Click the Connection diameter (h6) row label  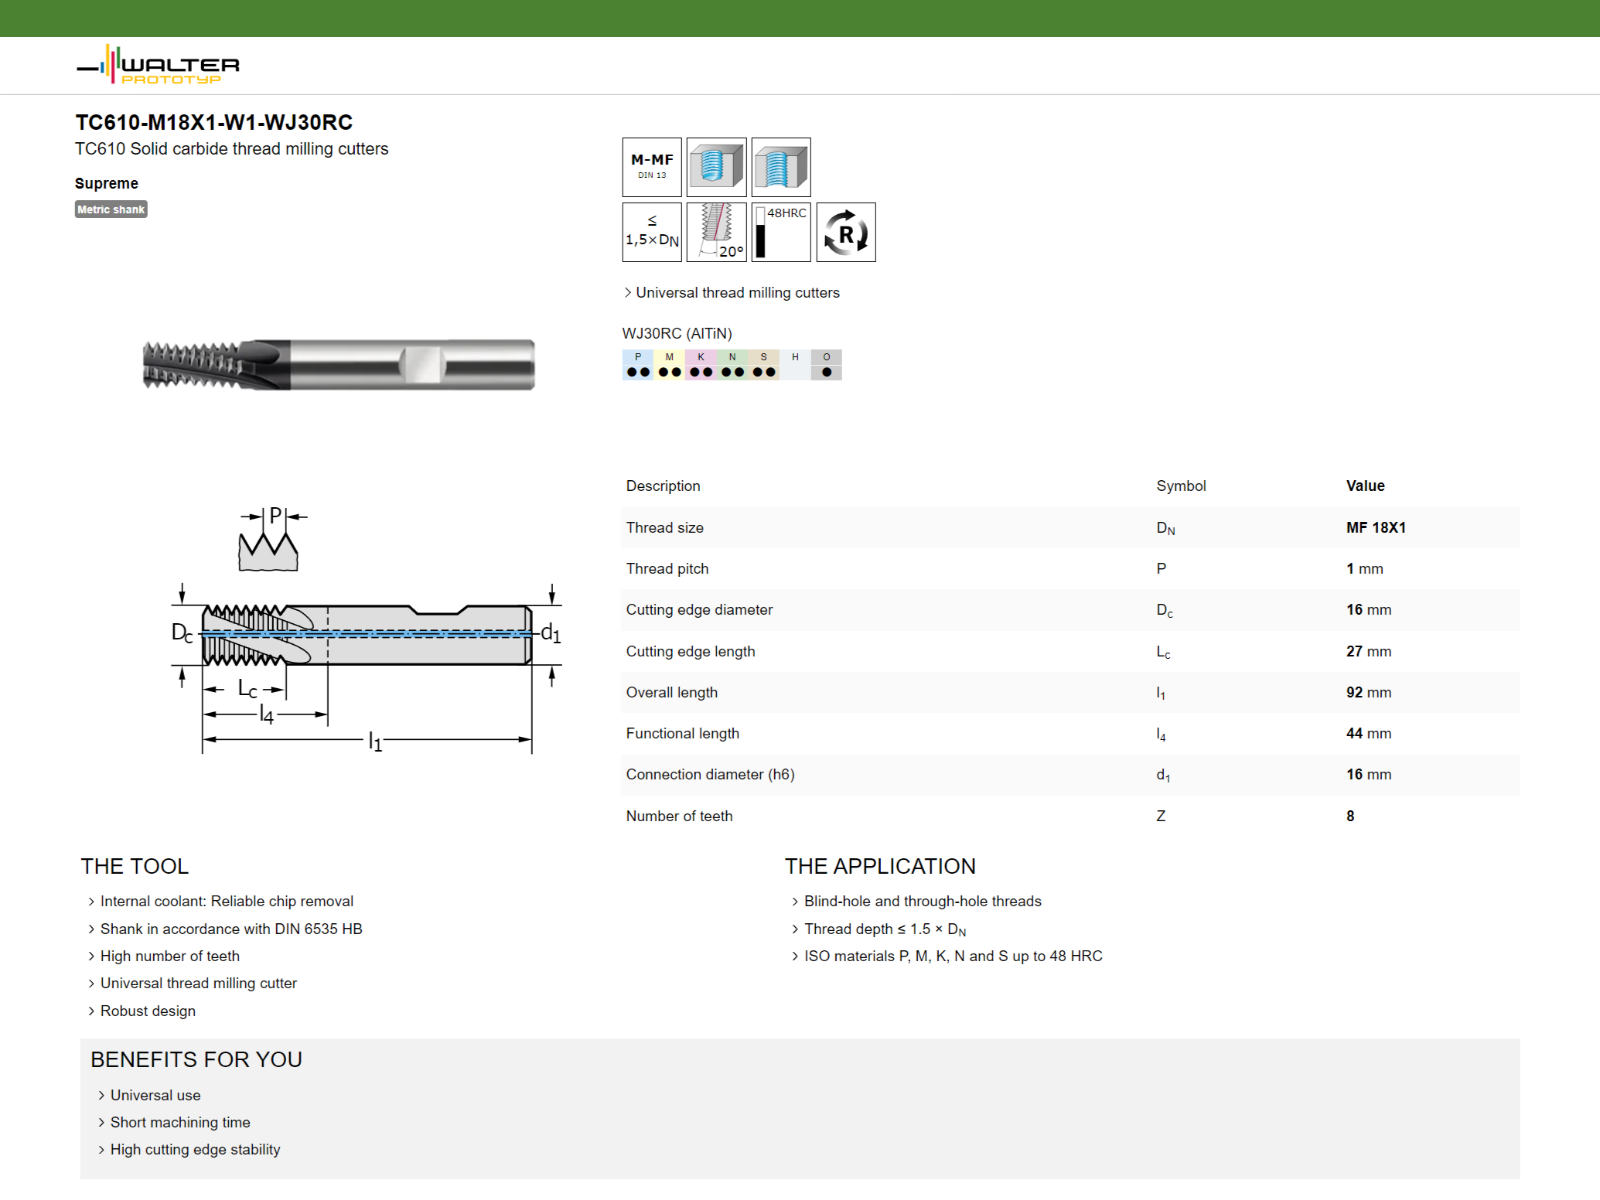[710, 775]
